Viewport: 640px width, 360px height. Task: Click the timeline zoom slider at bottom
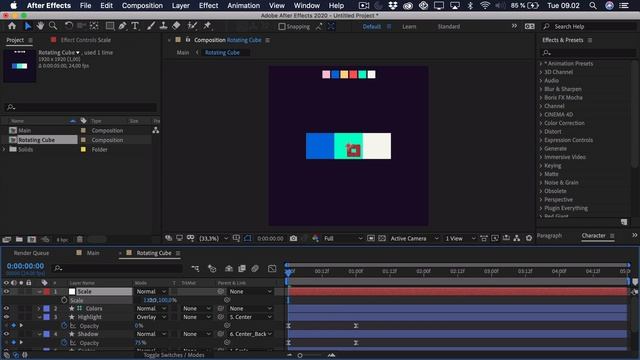click(x=300, y=355)
